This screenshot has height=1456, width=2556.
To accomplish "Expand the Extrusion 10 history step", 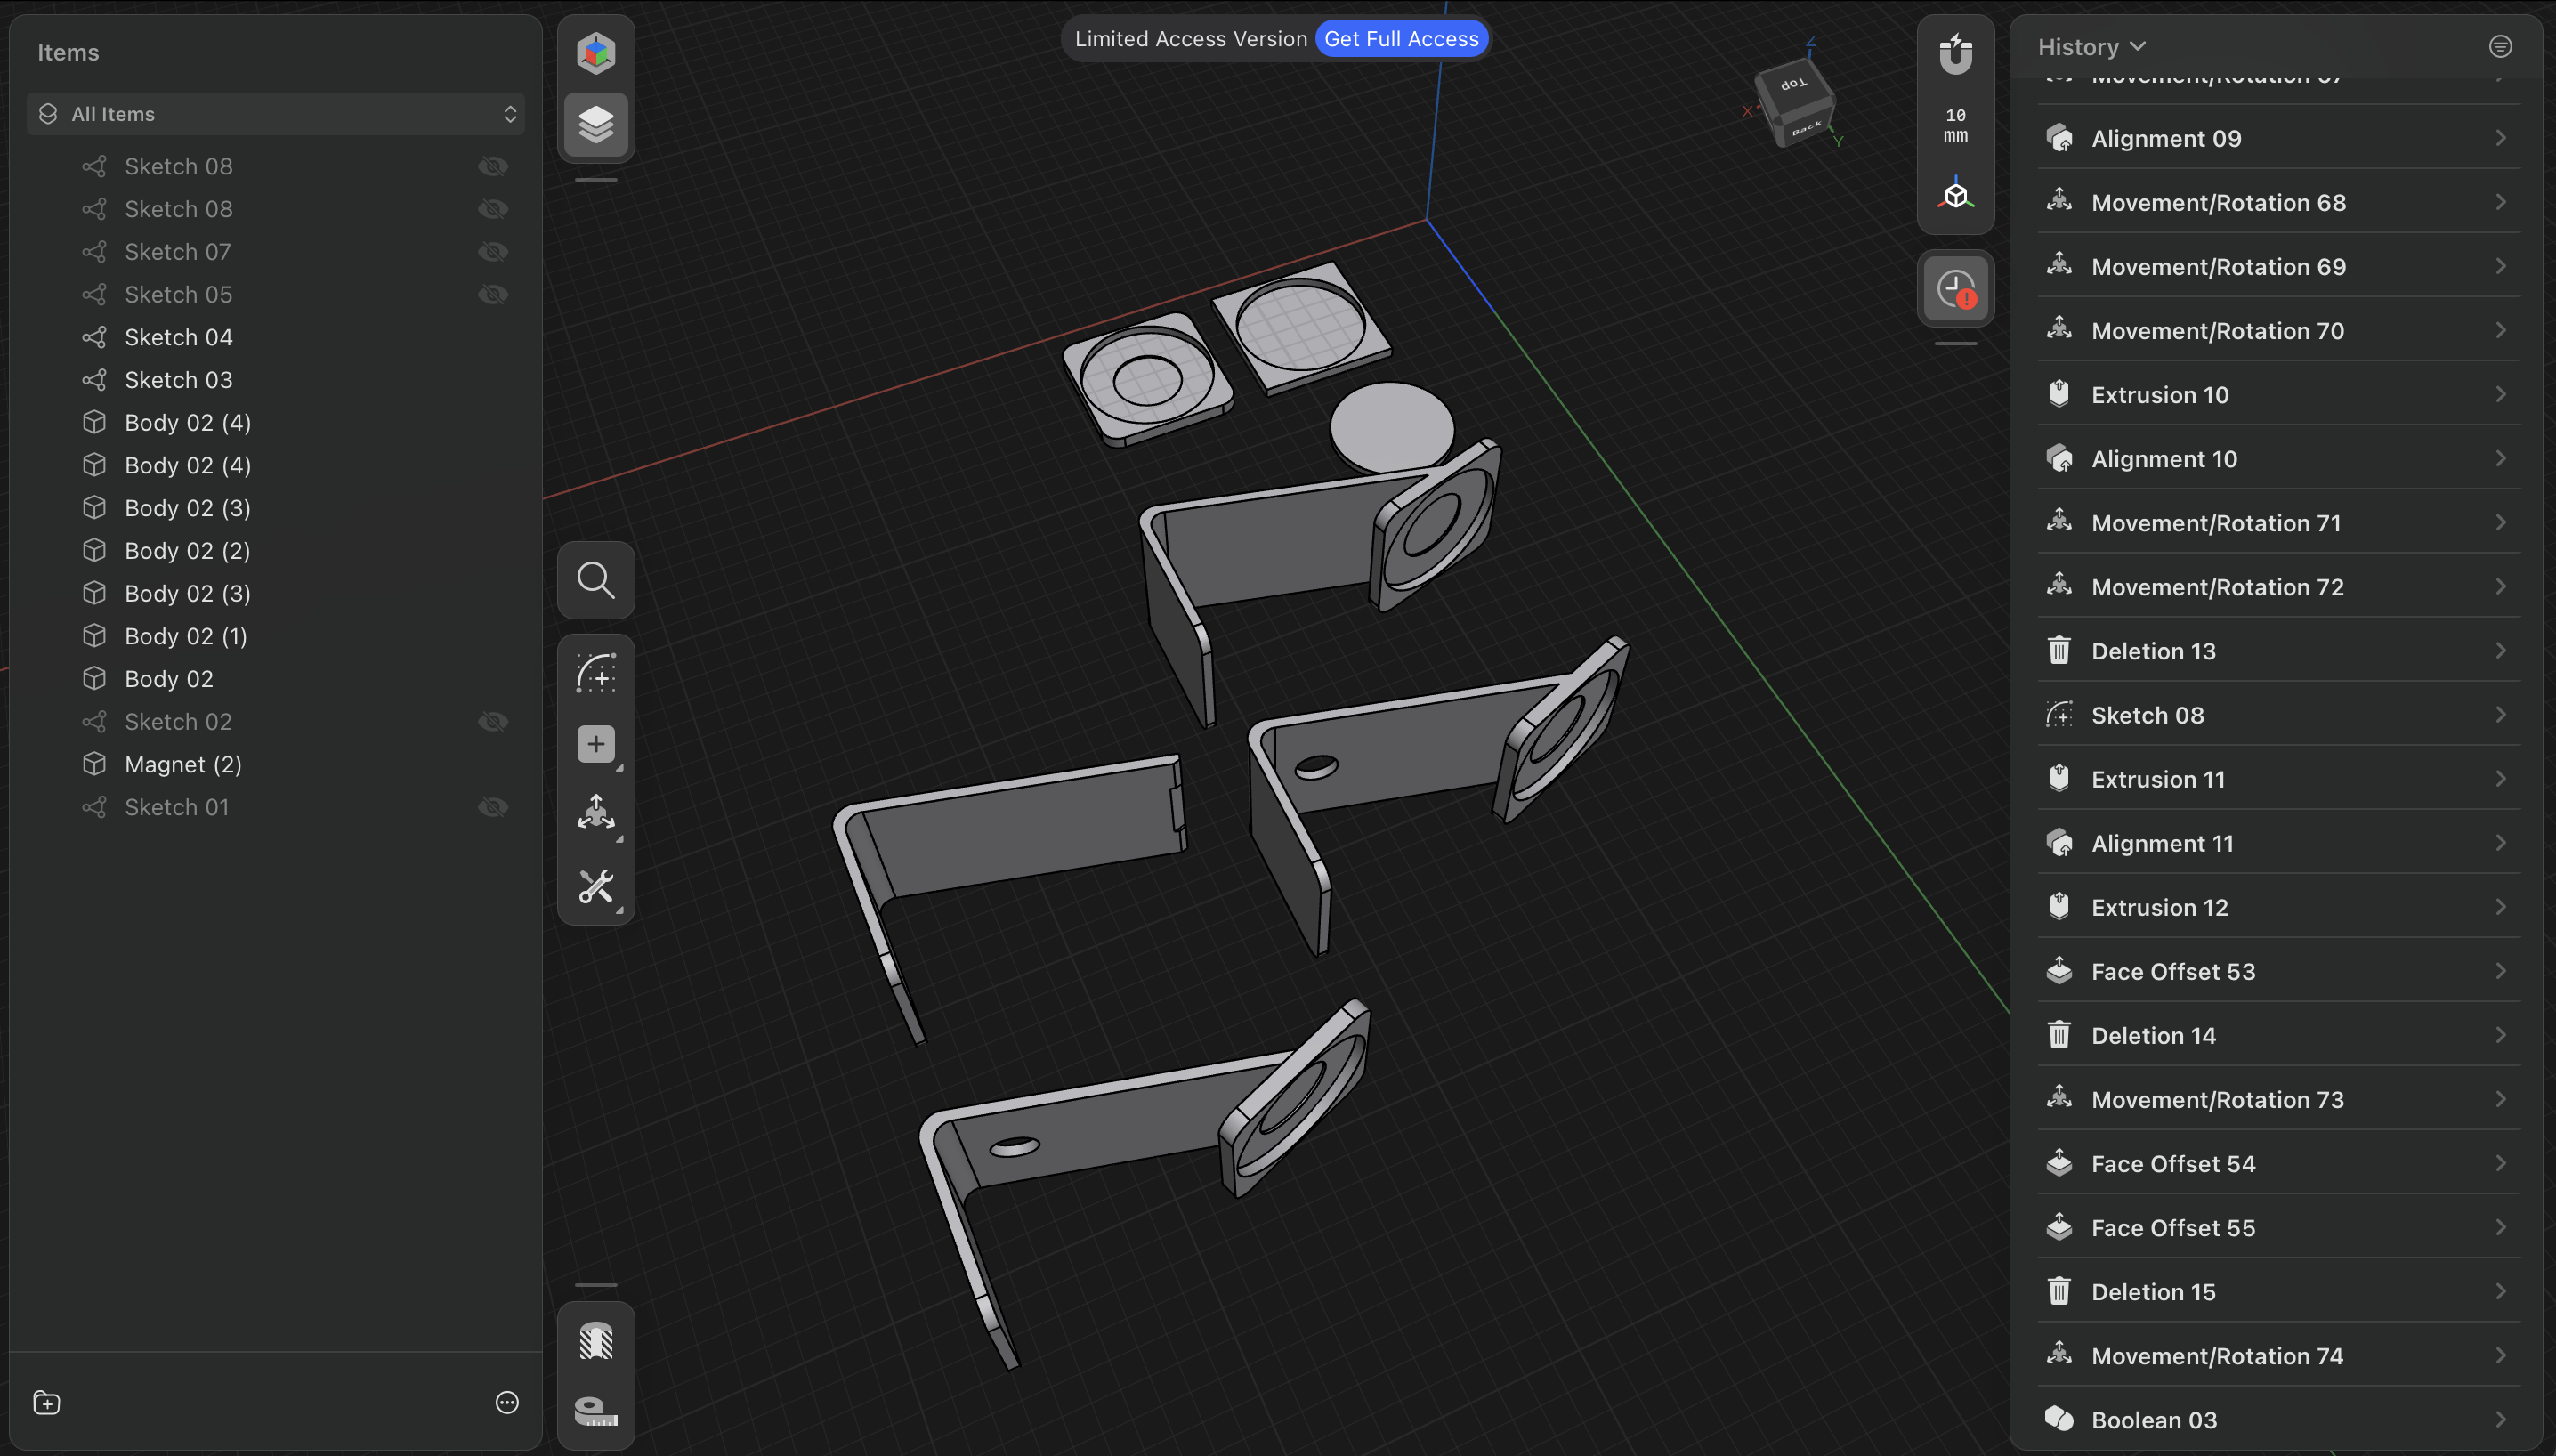I will pos(2500,394).
